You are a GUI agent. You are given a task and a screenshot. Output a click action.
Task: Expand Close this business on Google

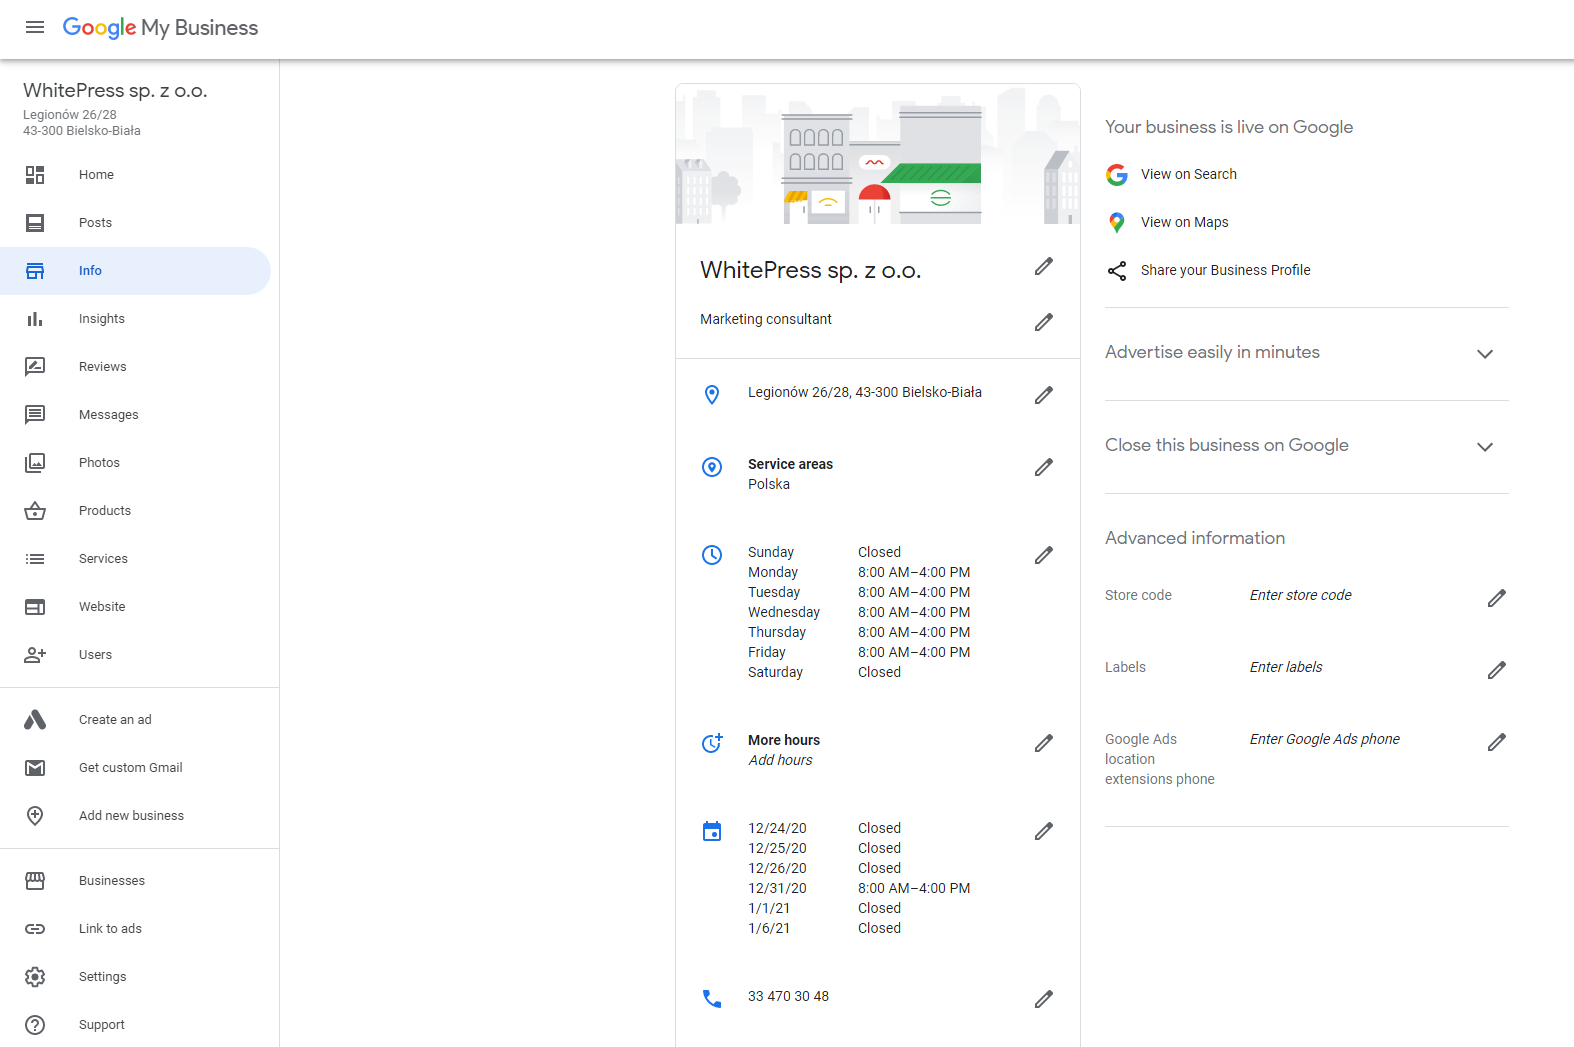pyautogui.click(x=1485, y=447)
